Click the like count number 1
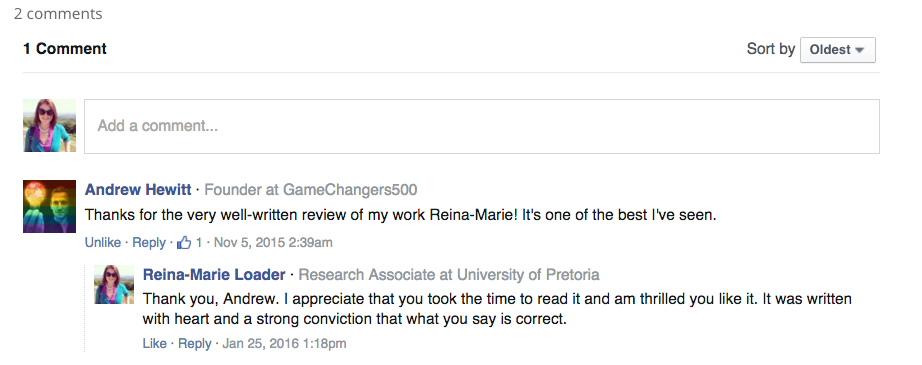 coord(199,242)
